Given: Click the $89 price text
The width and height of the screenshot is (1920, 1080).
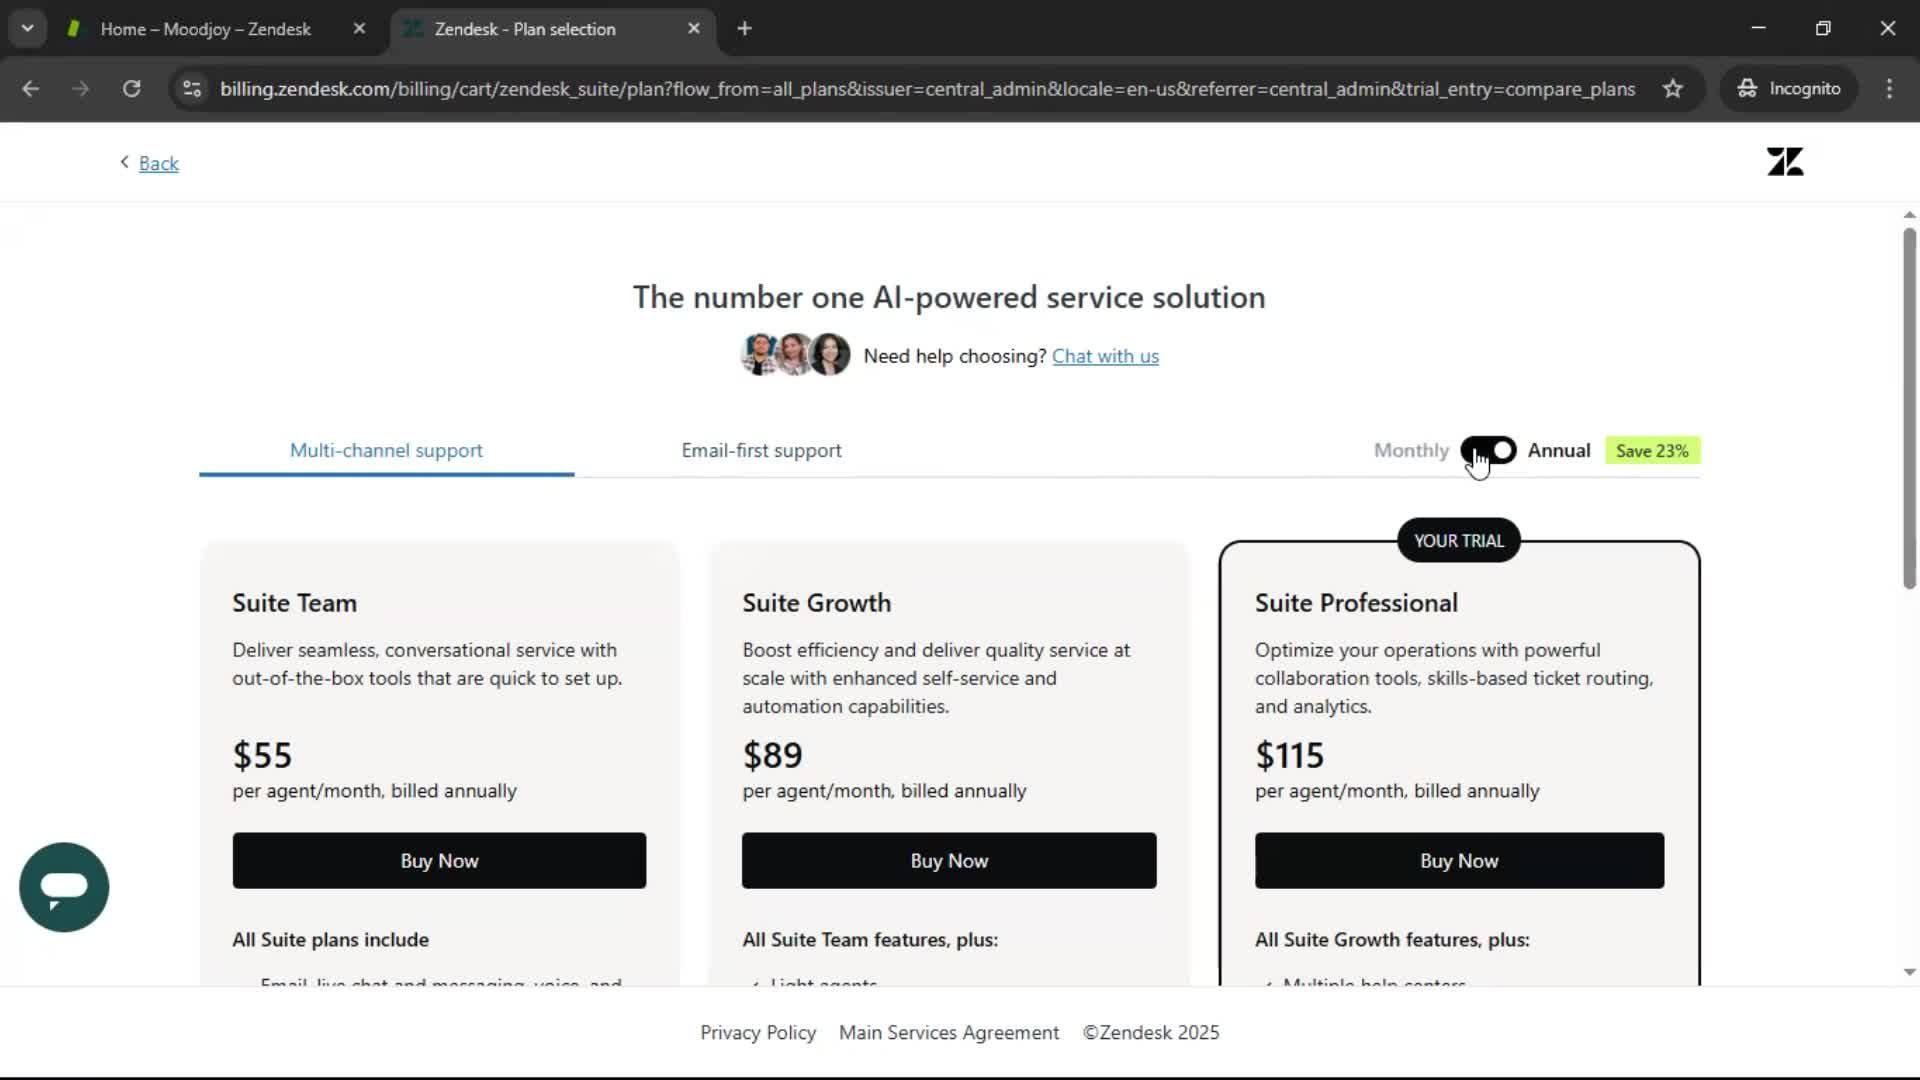Looking at the screenshot, I should [x=772, y=755].
